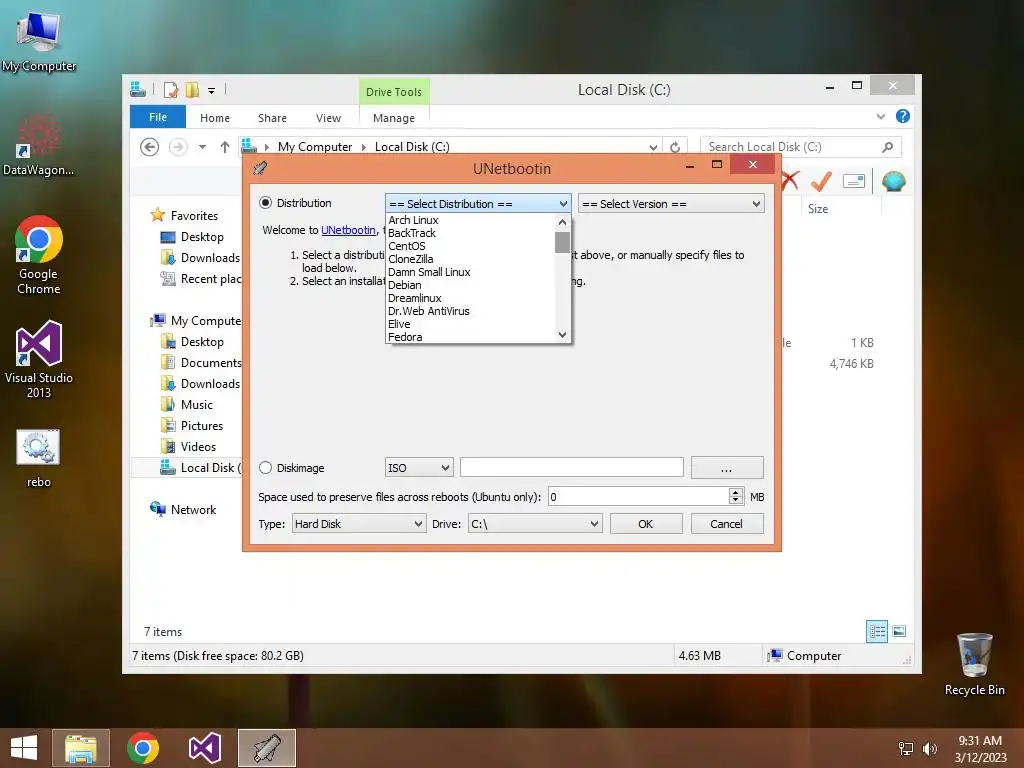Click Explorer Help question mark icon
1024x768 pixels.
903,116
